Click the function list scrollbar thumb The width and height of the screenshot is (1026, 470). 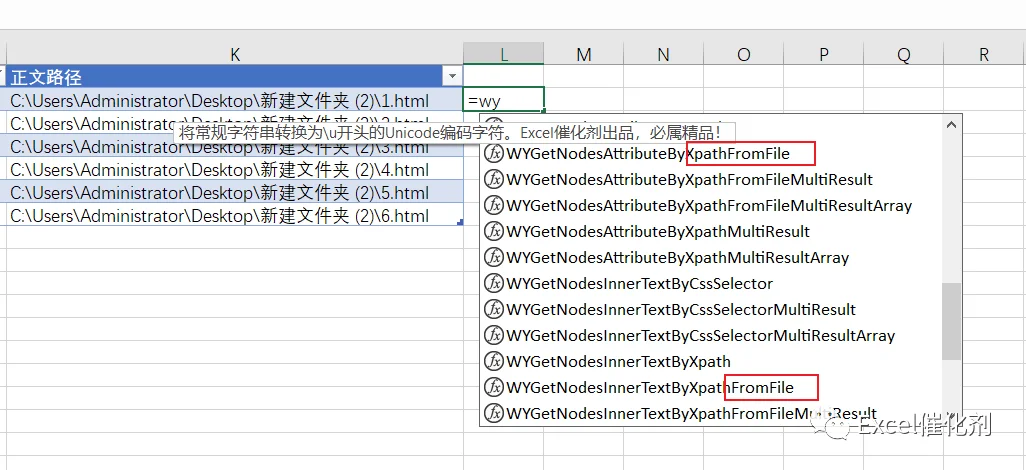coord(951,321)
